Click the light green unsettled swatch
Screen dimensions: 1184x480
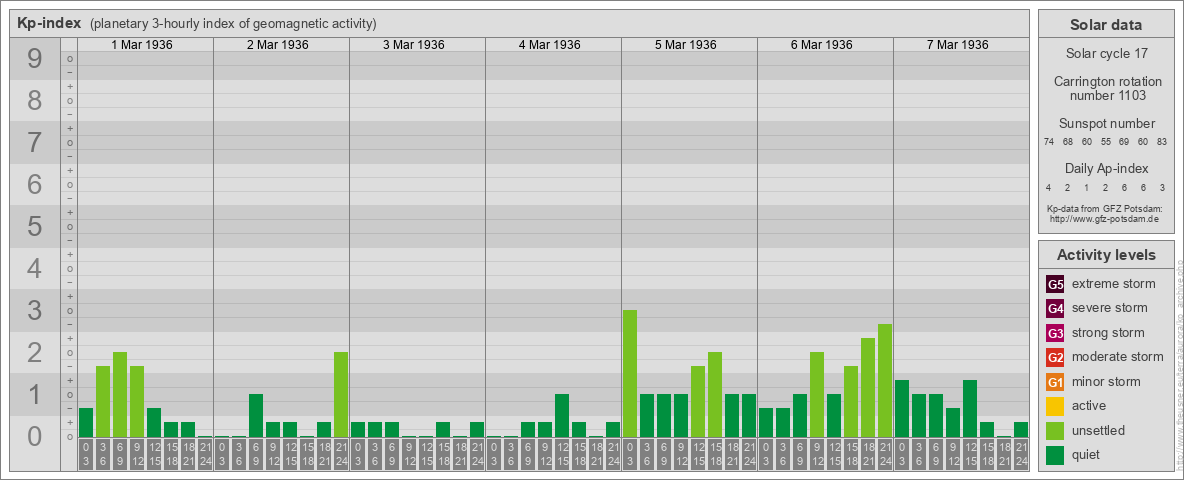[1055, 431]
